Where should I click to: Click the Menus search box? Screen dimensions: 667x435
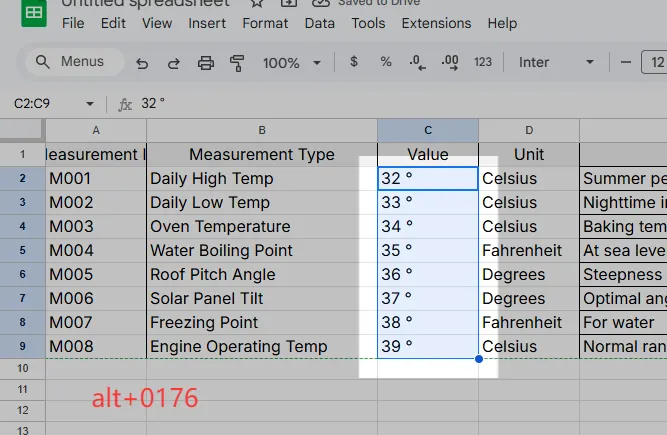pos(70,62)
